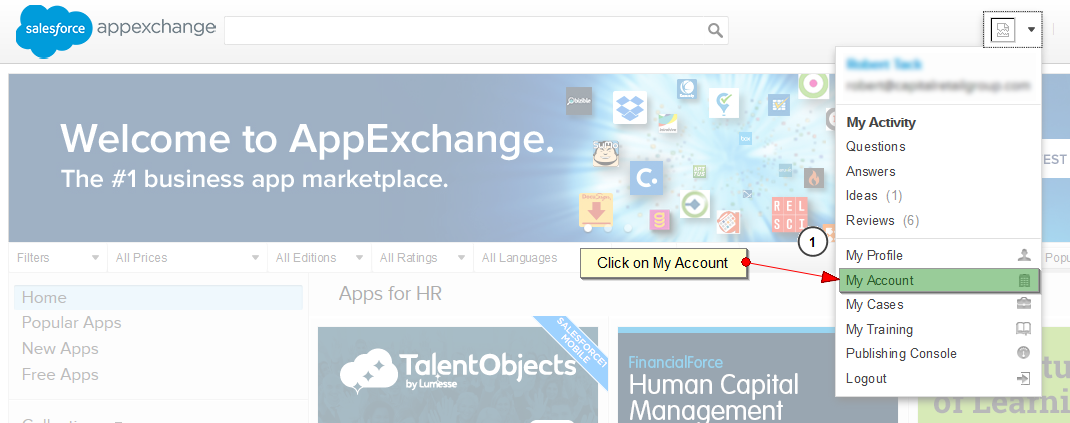Open the TalentObjects app tile
Image resolution: width=1070 pixels, height=423 pixels.
[x=458, y=375]
